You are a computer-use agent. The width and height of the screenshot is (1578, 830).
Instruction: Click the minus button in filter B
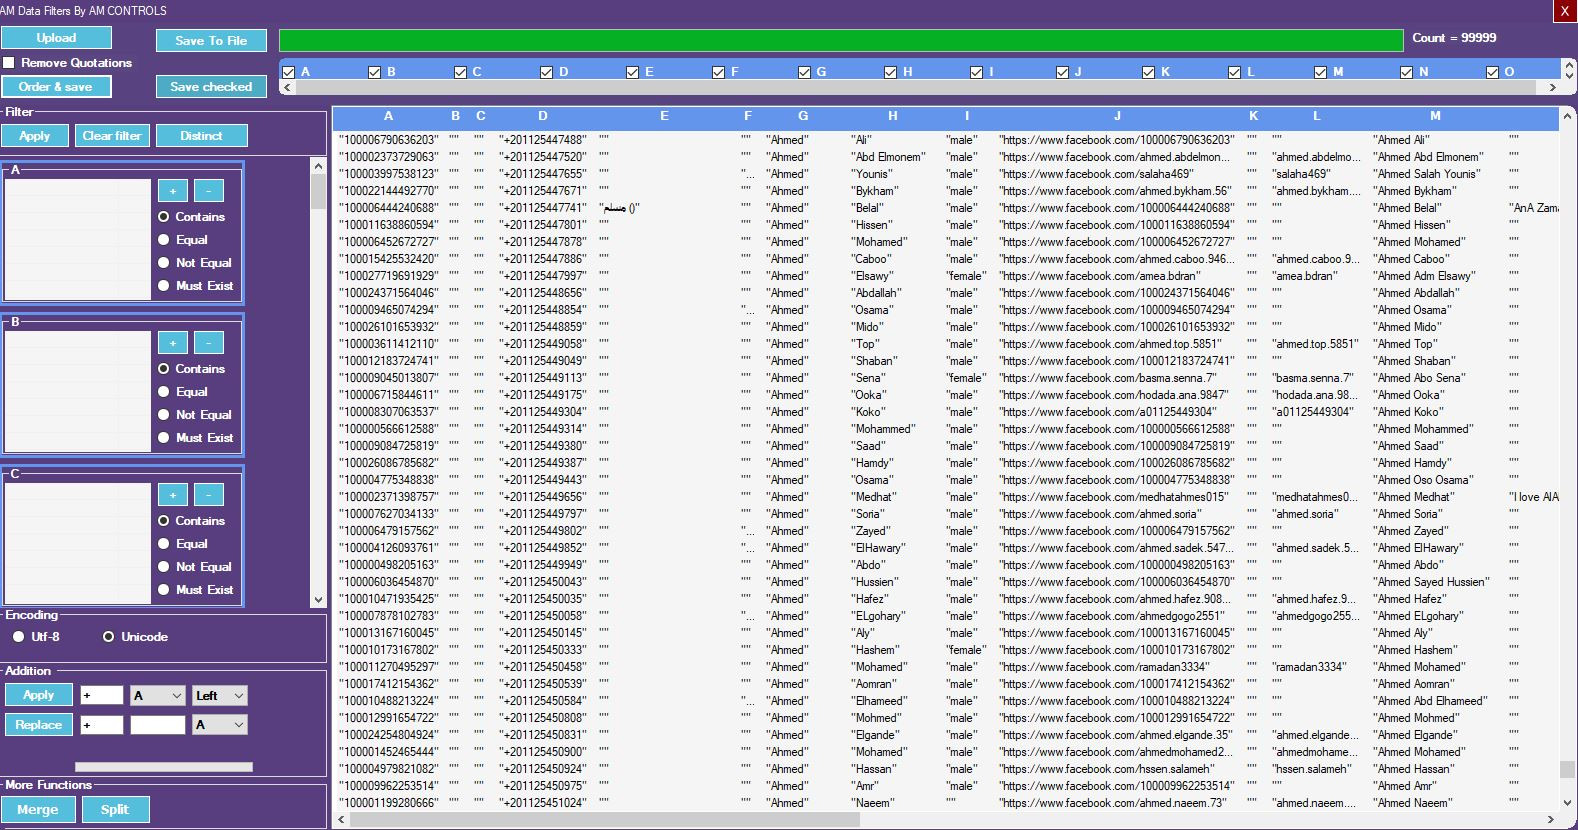tap(208, 343)
